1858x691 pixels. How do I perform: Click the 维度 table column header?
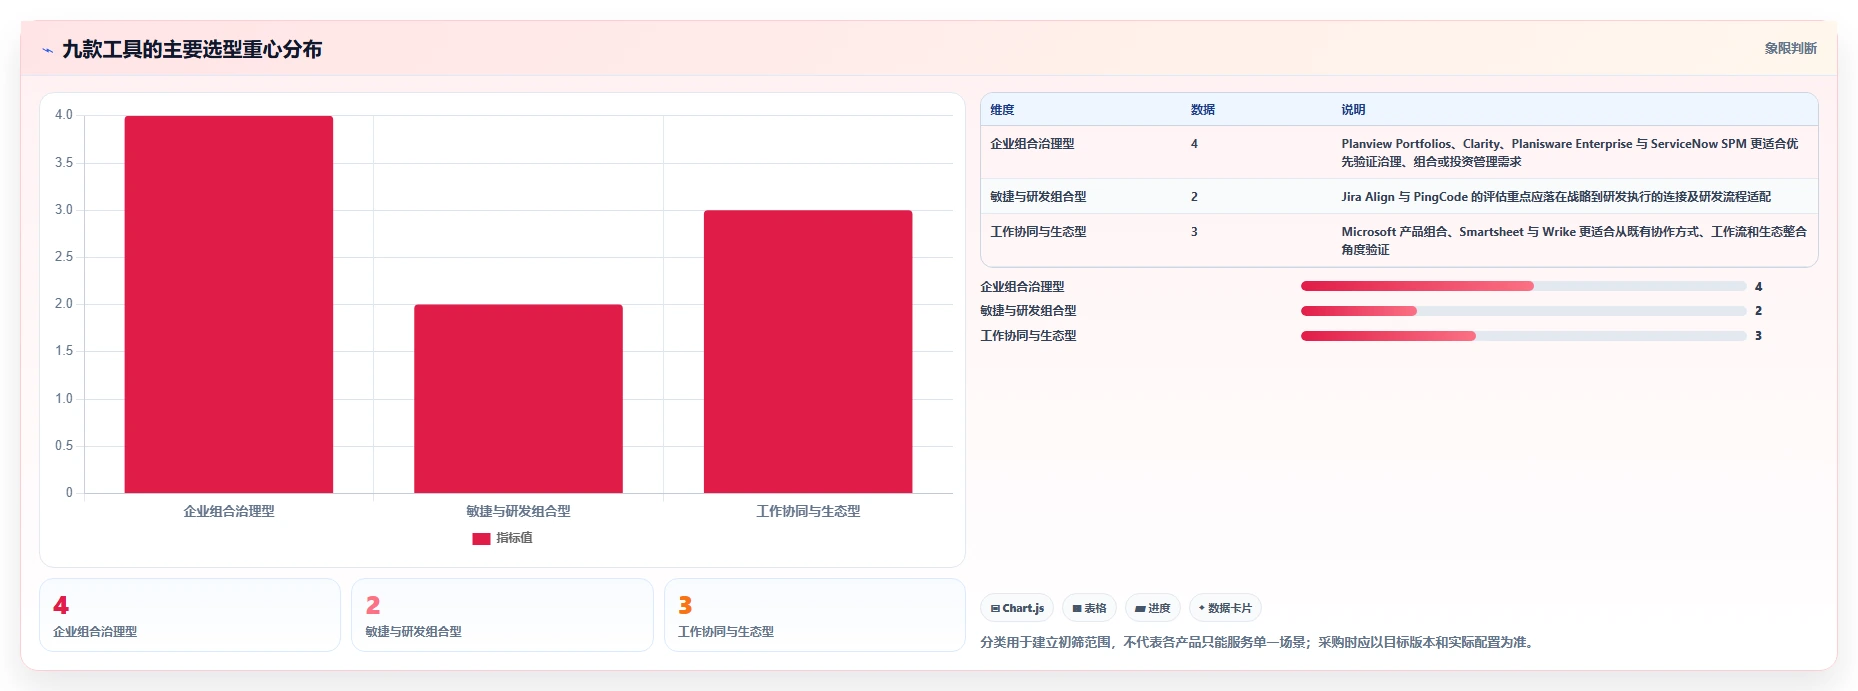[x=1002, y=110]
